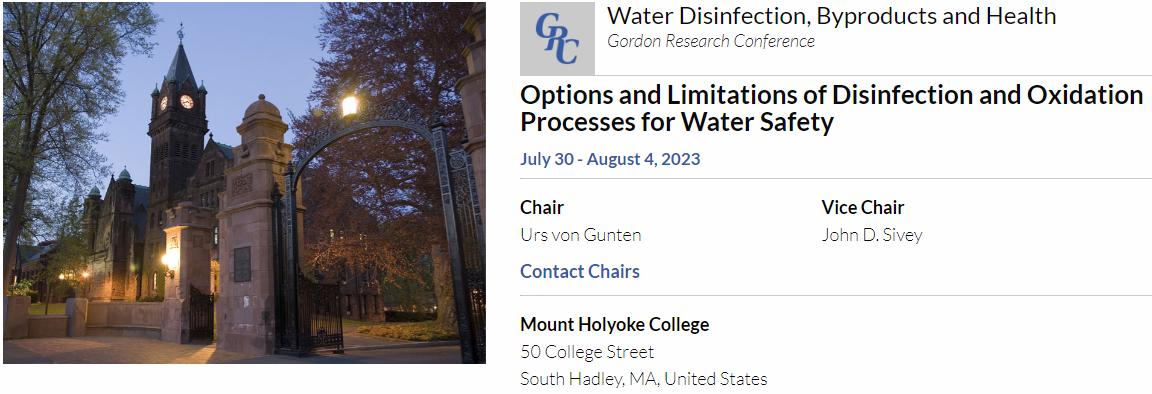Open the Contact Chairs link
Image resolution: width=1152 pixels, height=394 pixels.
(x=580, y=271)
